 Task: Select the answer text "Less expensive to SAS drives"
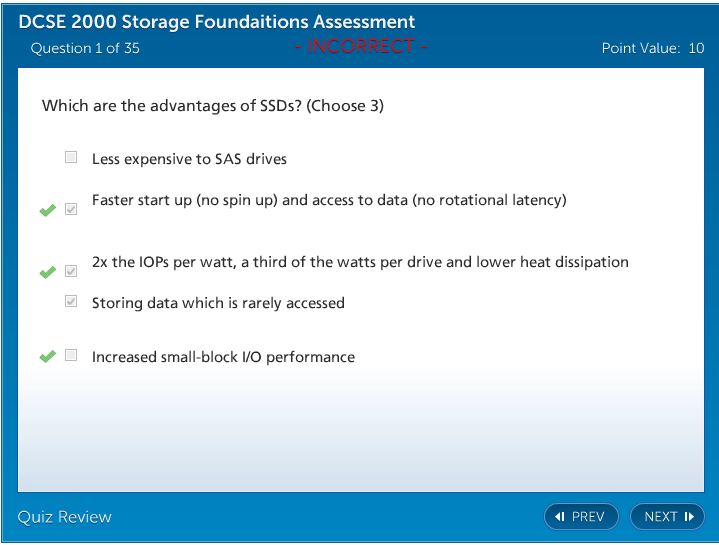pos(189,158)
